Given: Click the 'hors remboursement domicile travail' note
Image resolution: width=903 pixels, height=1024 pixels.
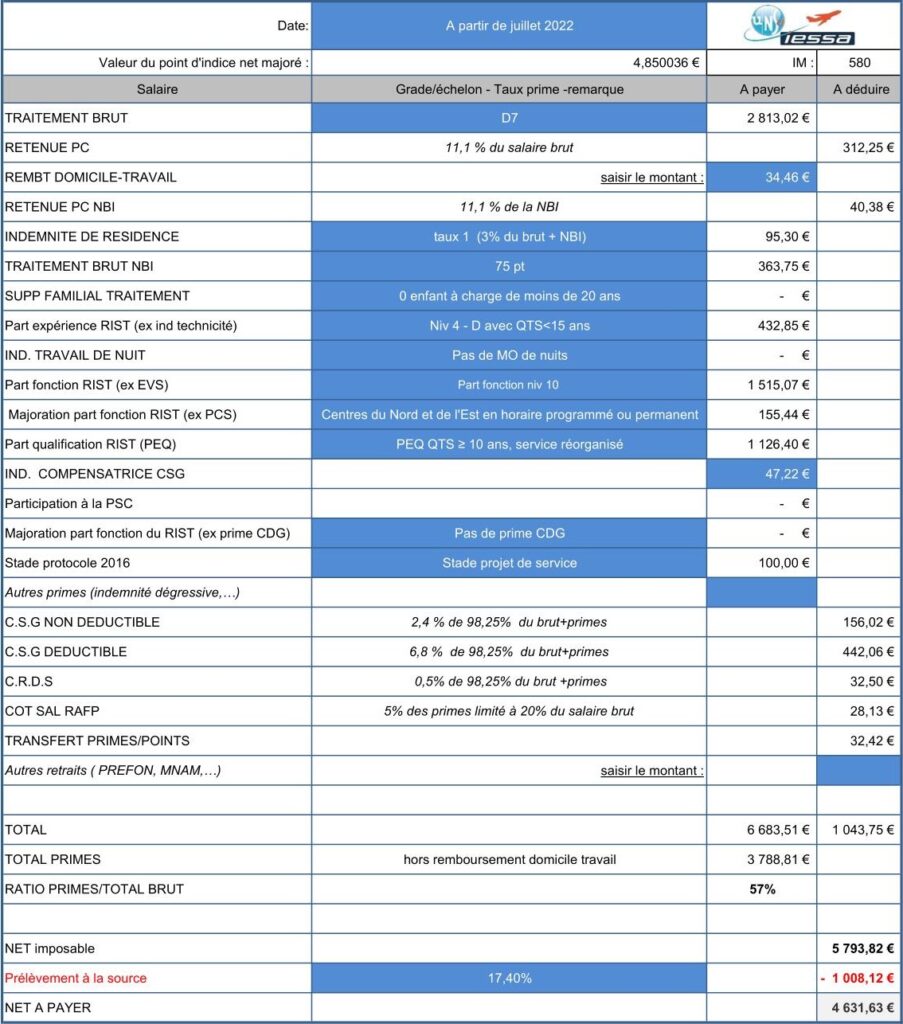Looking at the screenshot, I should click(x=509, y=859).
